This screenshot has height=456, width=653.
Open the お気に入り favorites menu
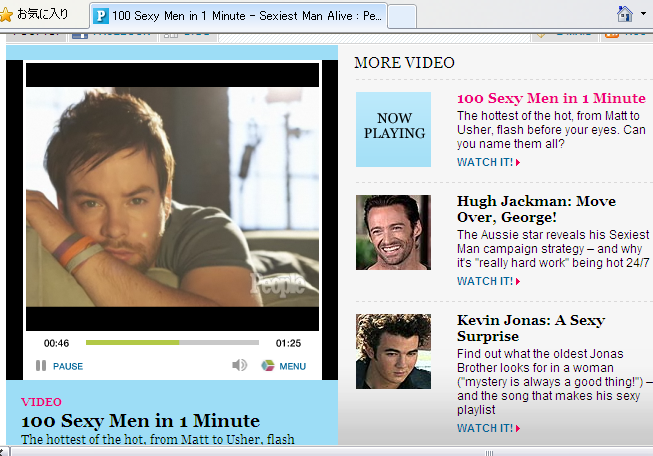pos(42,15)
